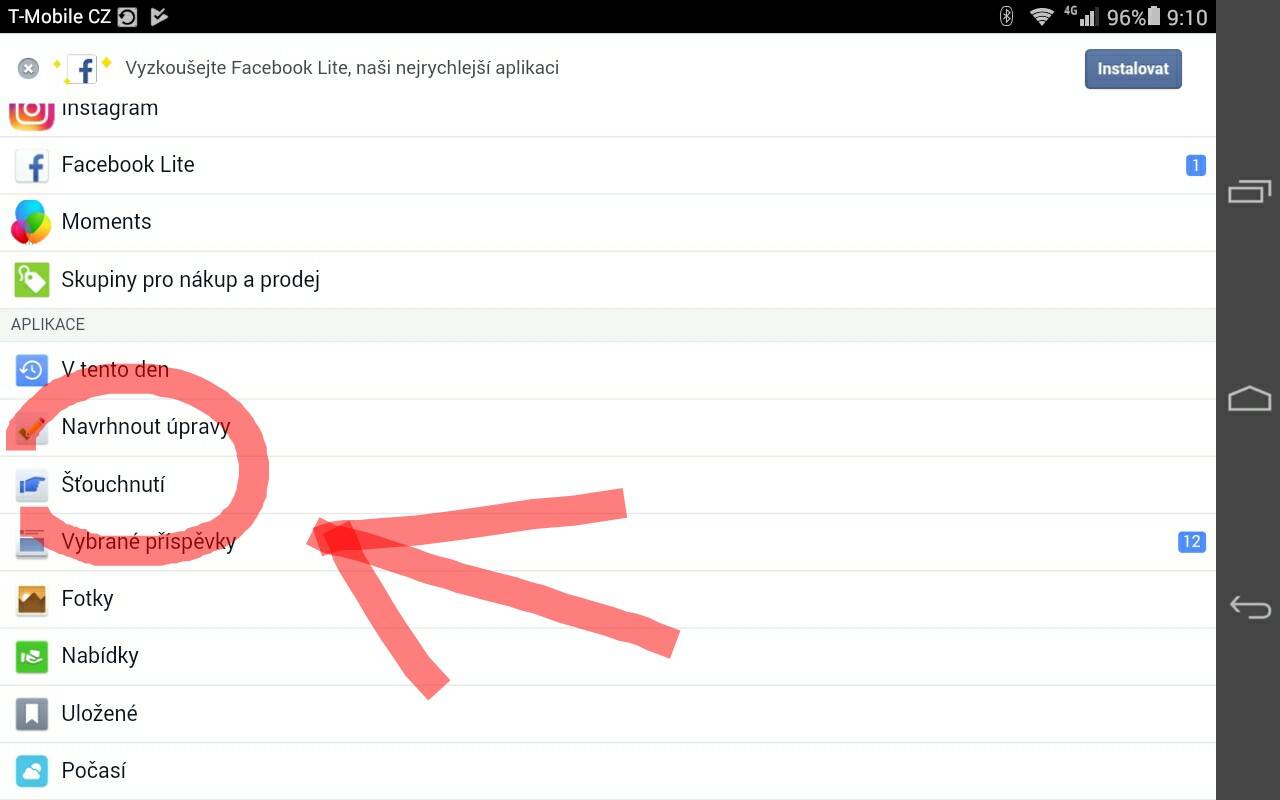The image size is (1280, 800).
Task: Tap the Uložené bookmark icon
Action: [x=32, y=714]
